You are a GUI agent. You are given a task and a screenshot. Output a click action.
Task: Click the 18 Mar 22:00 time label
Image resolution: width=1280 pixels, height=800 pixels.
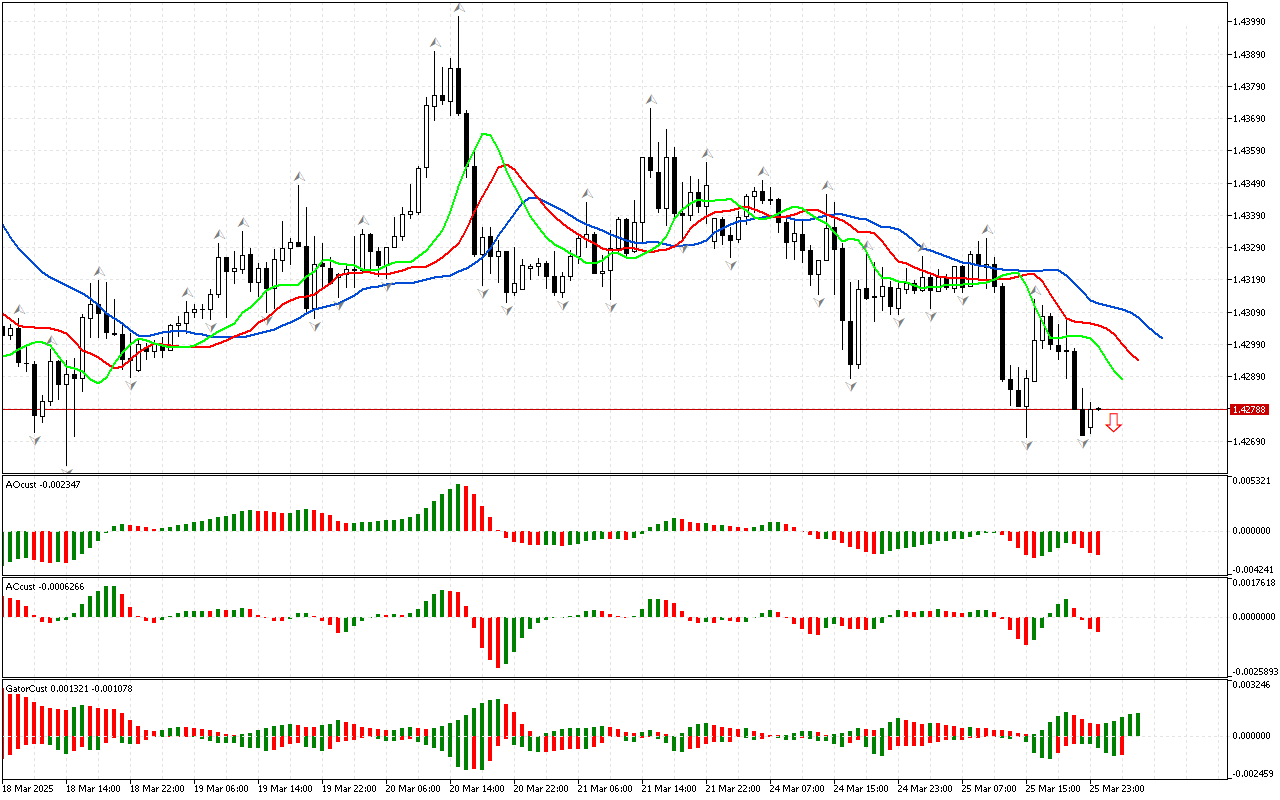click(155, 789)
